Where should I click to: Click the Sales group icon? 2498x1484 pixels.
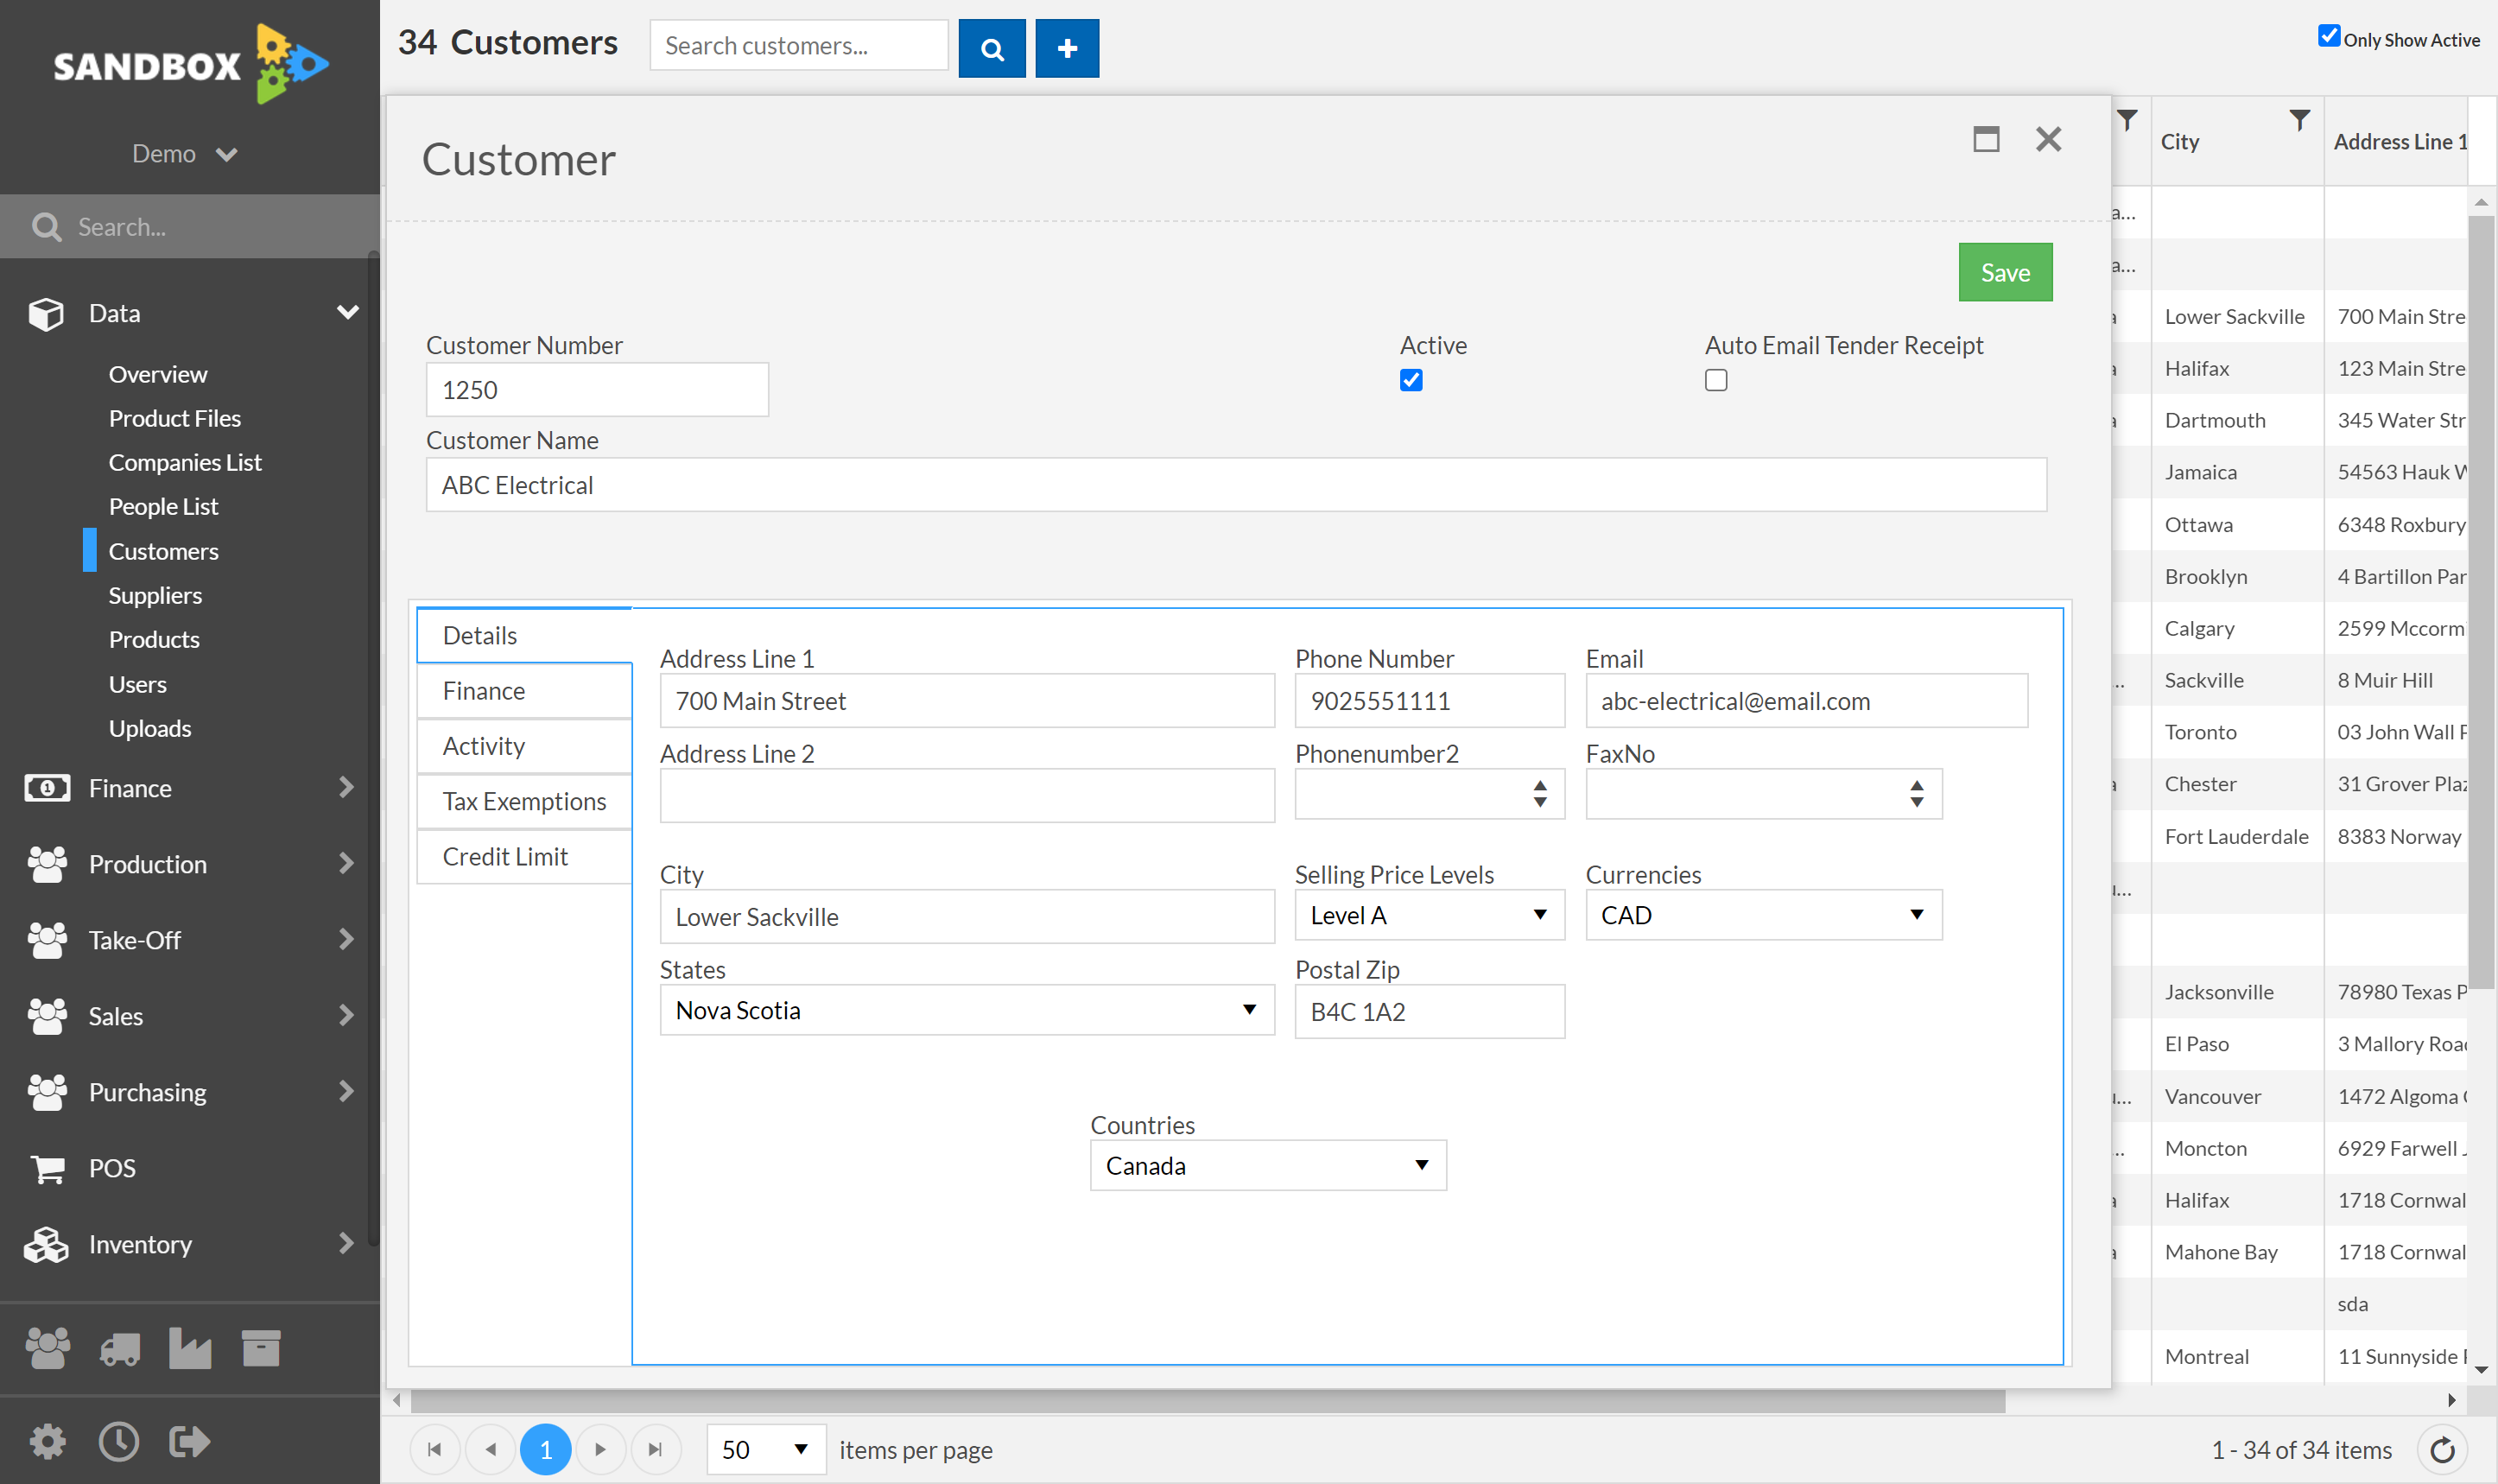(x=47, y=1016)
